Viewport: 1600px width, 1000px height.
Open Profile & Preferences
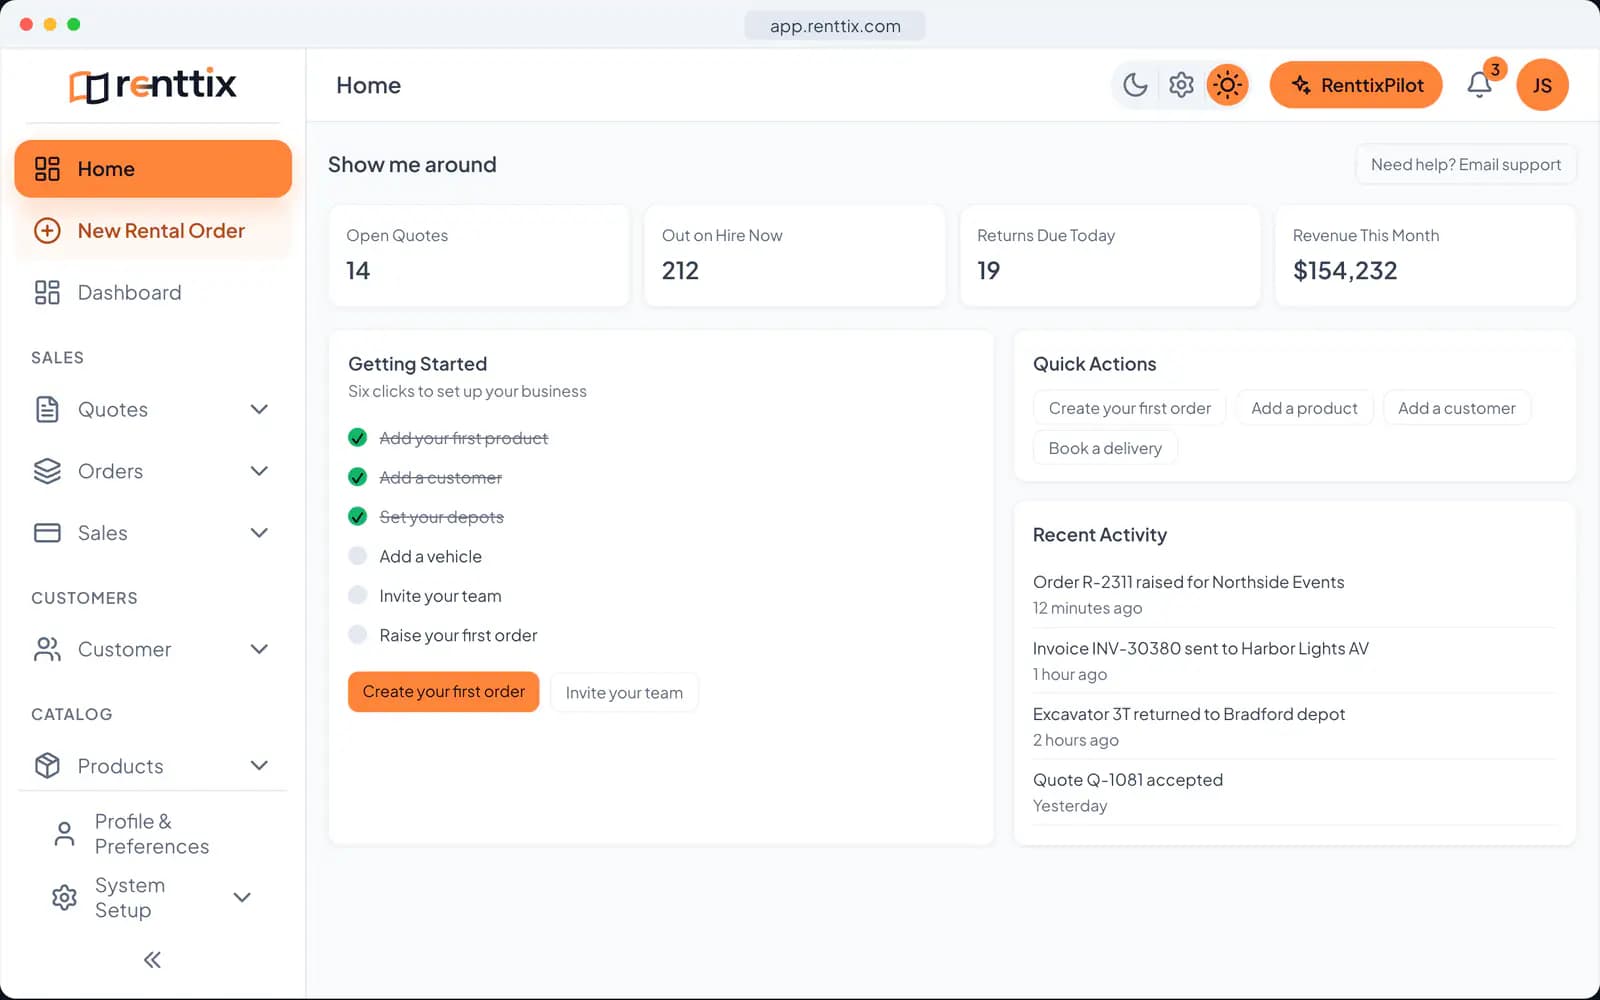click(153, 834)
